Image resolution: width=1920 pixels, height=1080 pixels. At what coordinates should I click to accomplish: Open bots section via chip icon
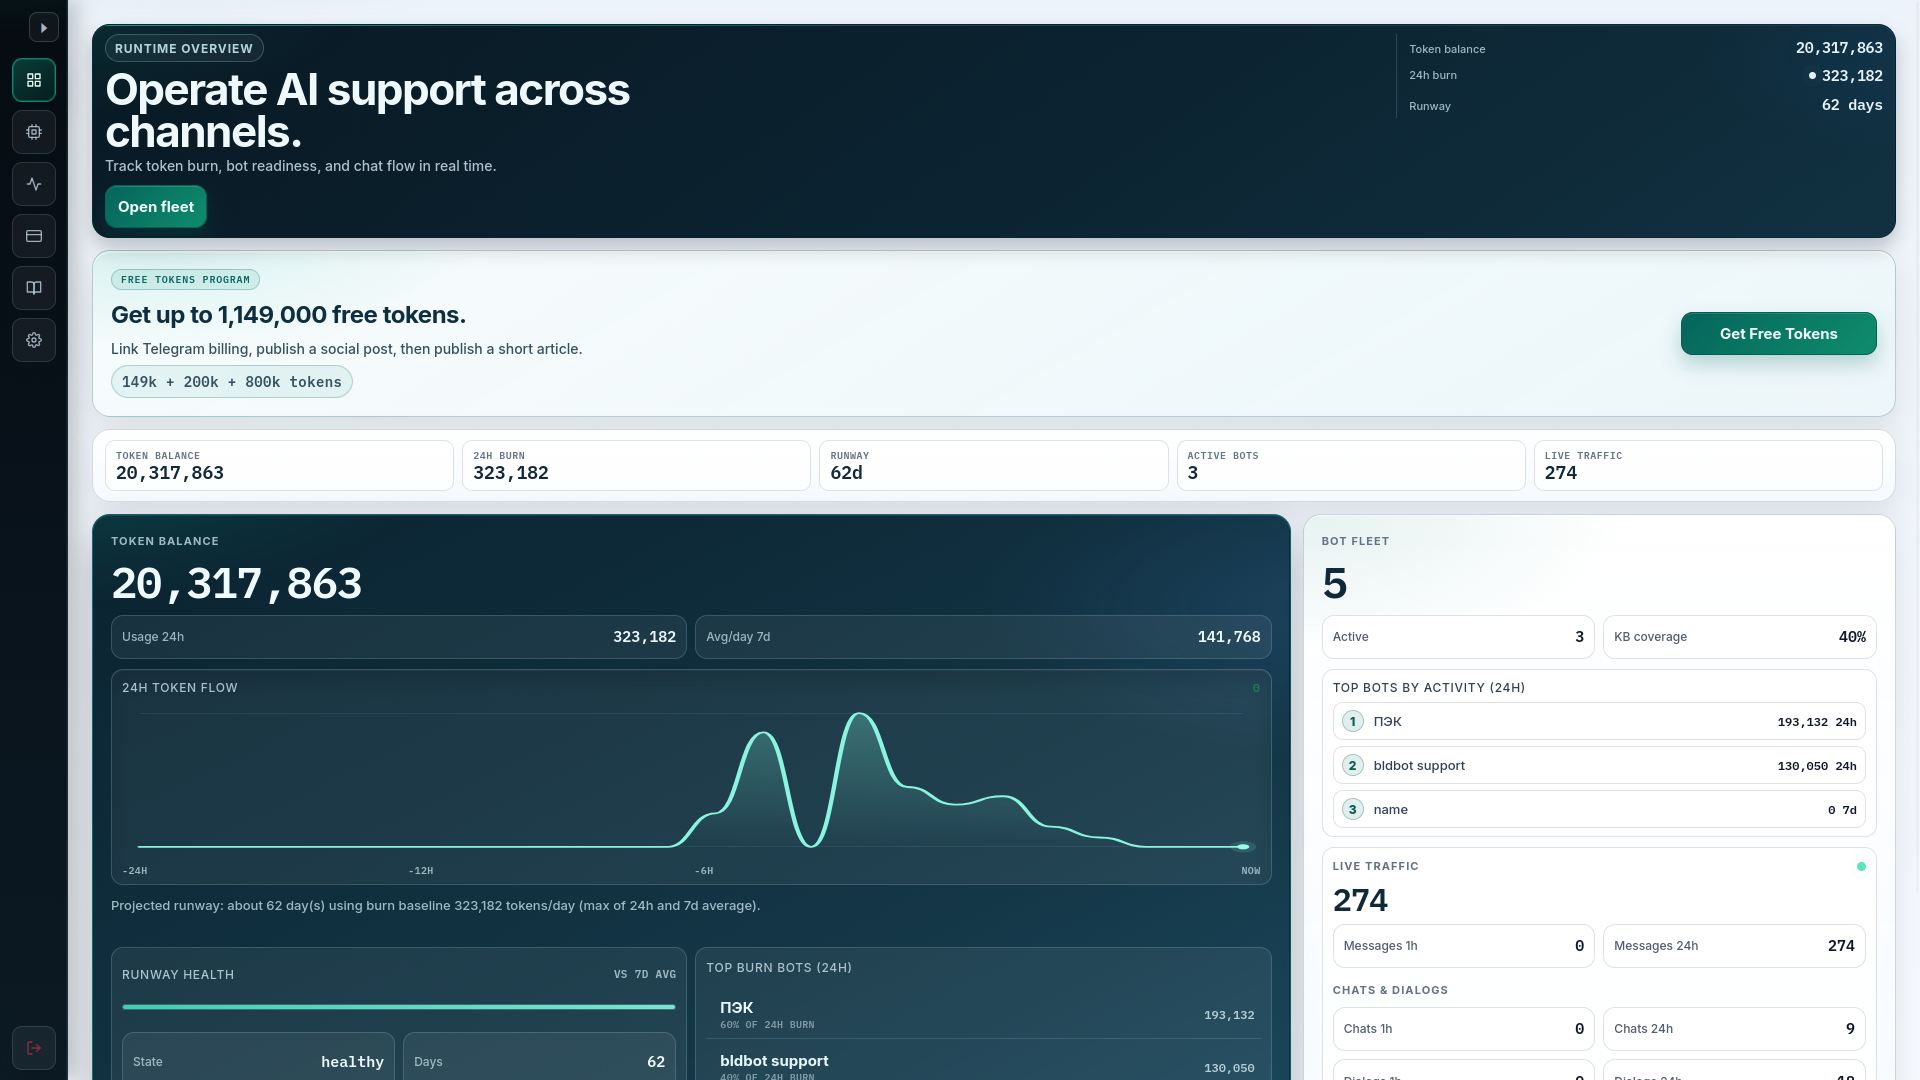[34, 132]
